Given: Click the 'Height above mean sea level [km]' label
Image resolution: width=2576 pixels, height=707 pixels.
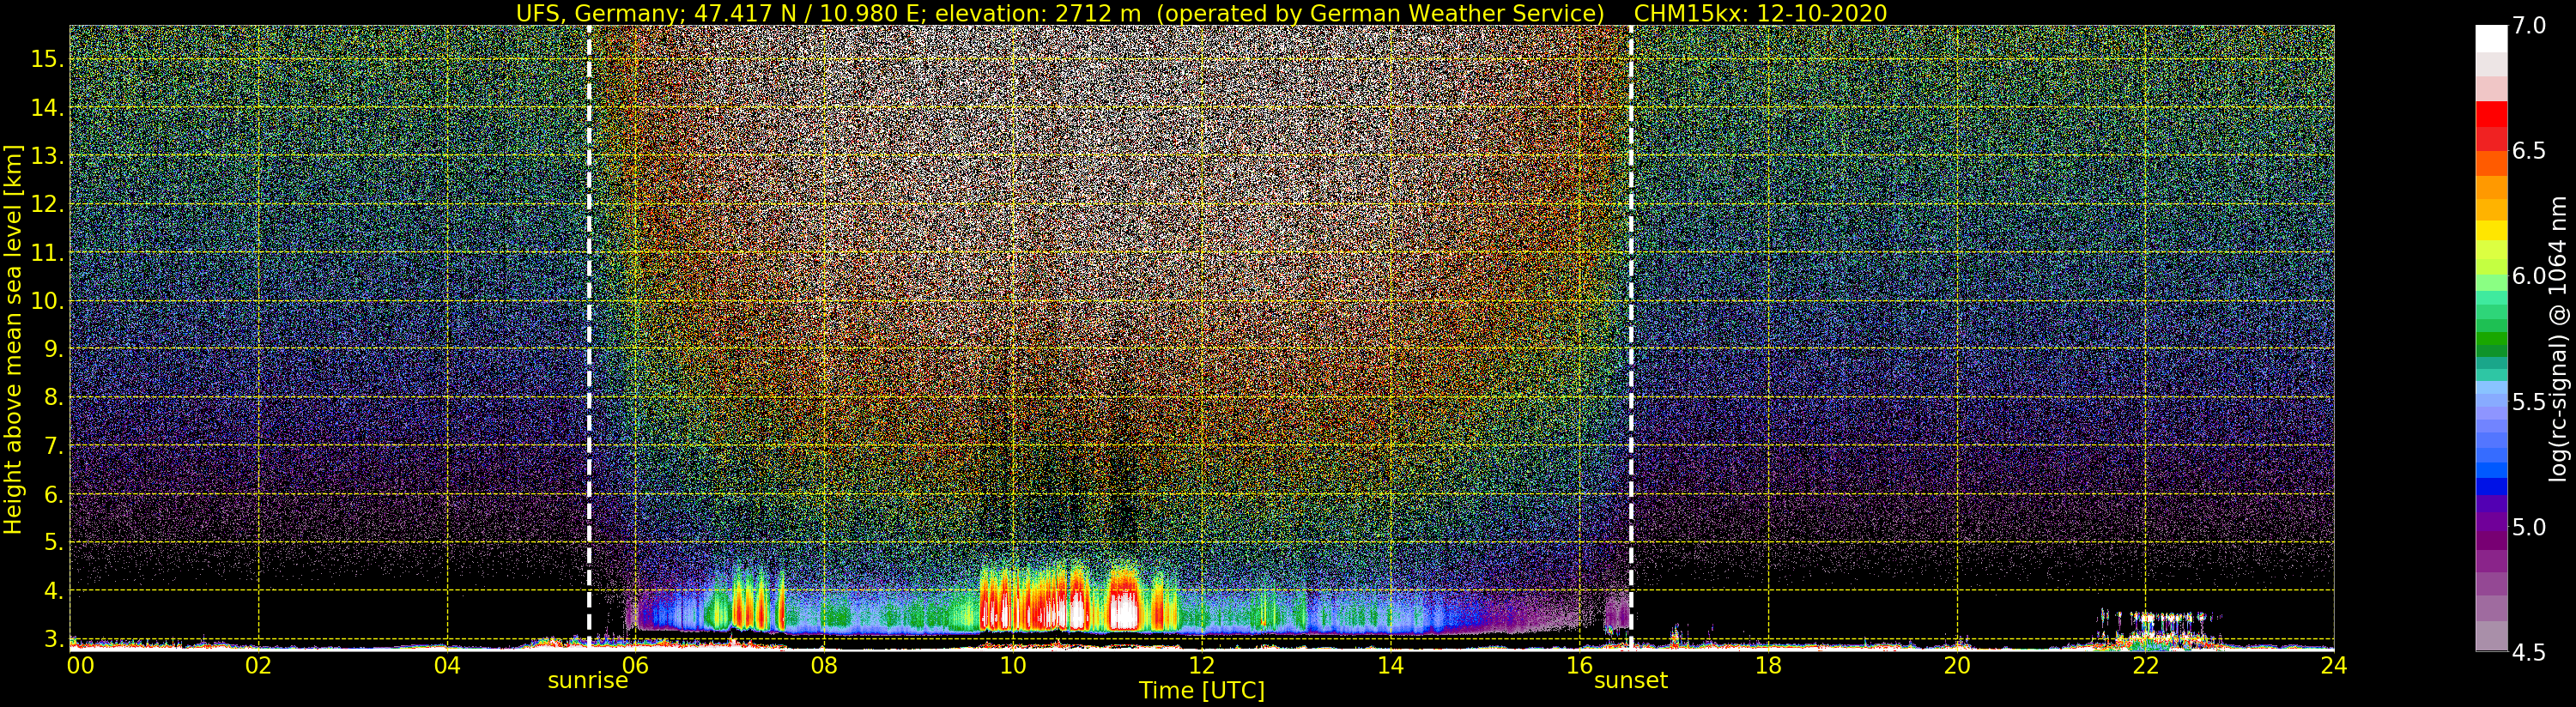Looking at the screenshot, I should [x=13, y=340].
